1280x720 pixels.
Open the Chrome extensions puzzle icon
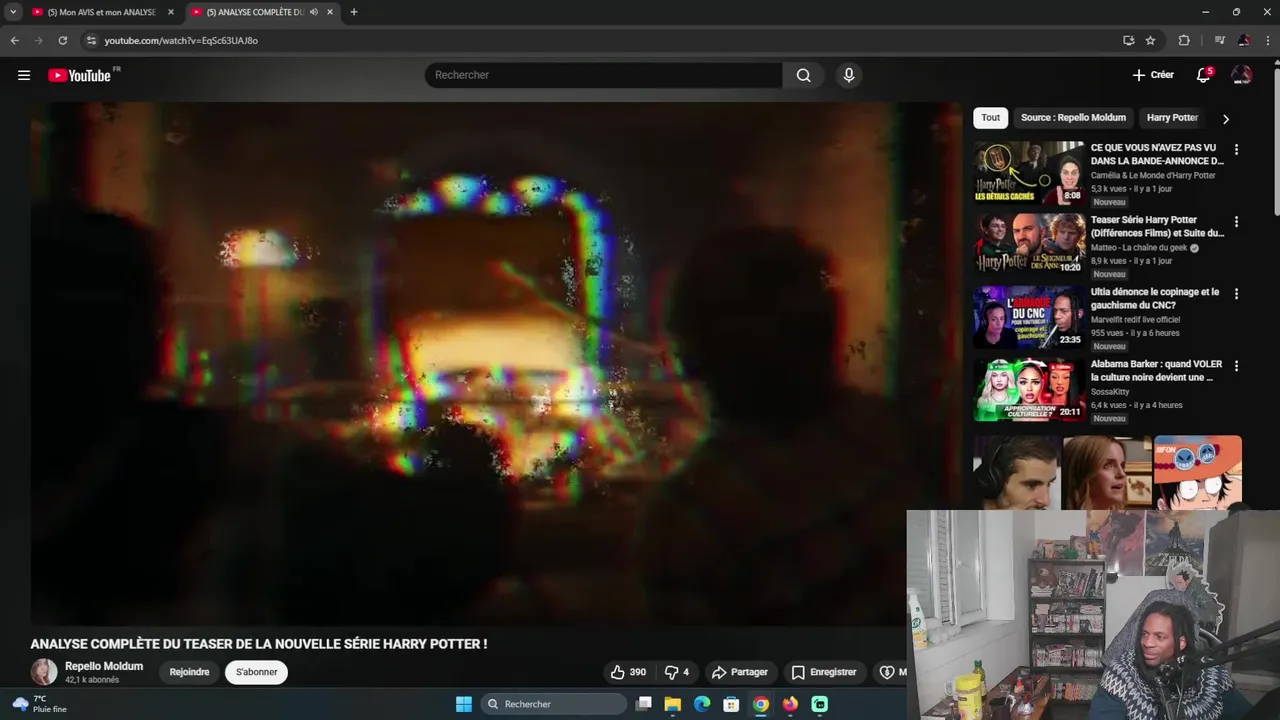[x=1184, y=40]
